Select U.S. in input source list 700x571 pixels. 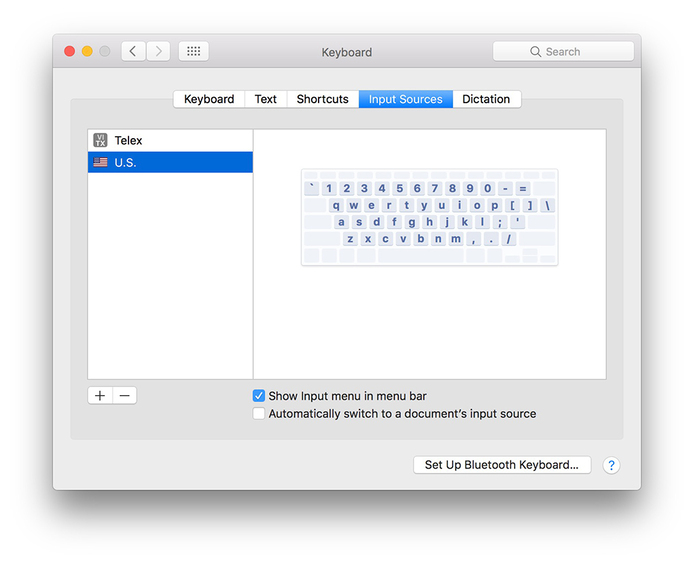[x=170, y=162]
